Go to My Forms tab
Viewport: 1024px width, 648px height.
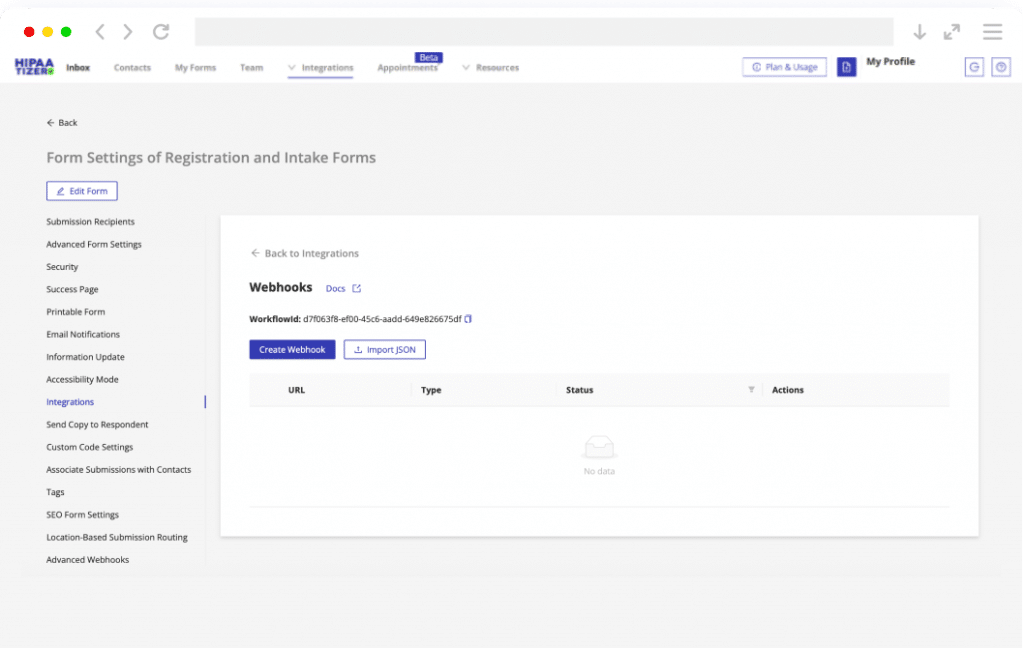click(195, 67)
